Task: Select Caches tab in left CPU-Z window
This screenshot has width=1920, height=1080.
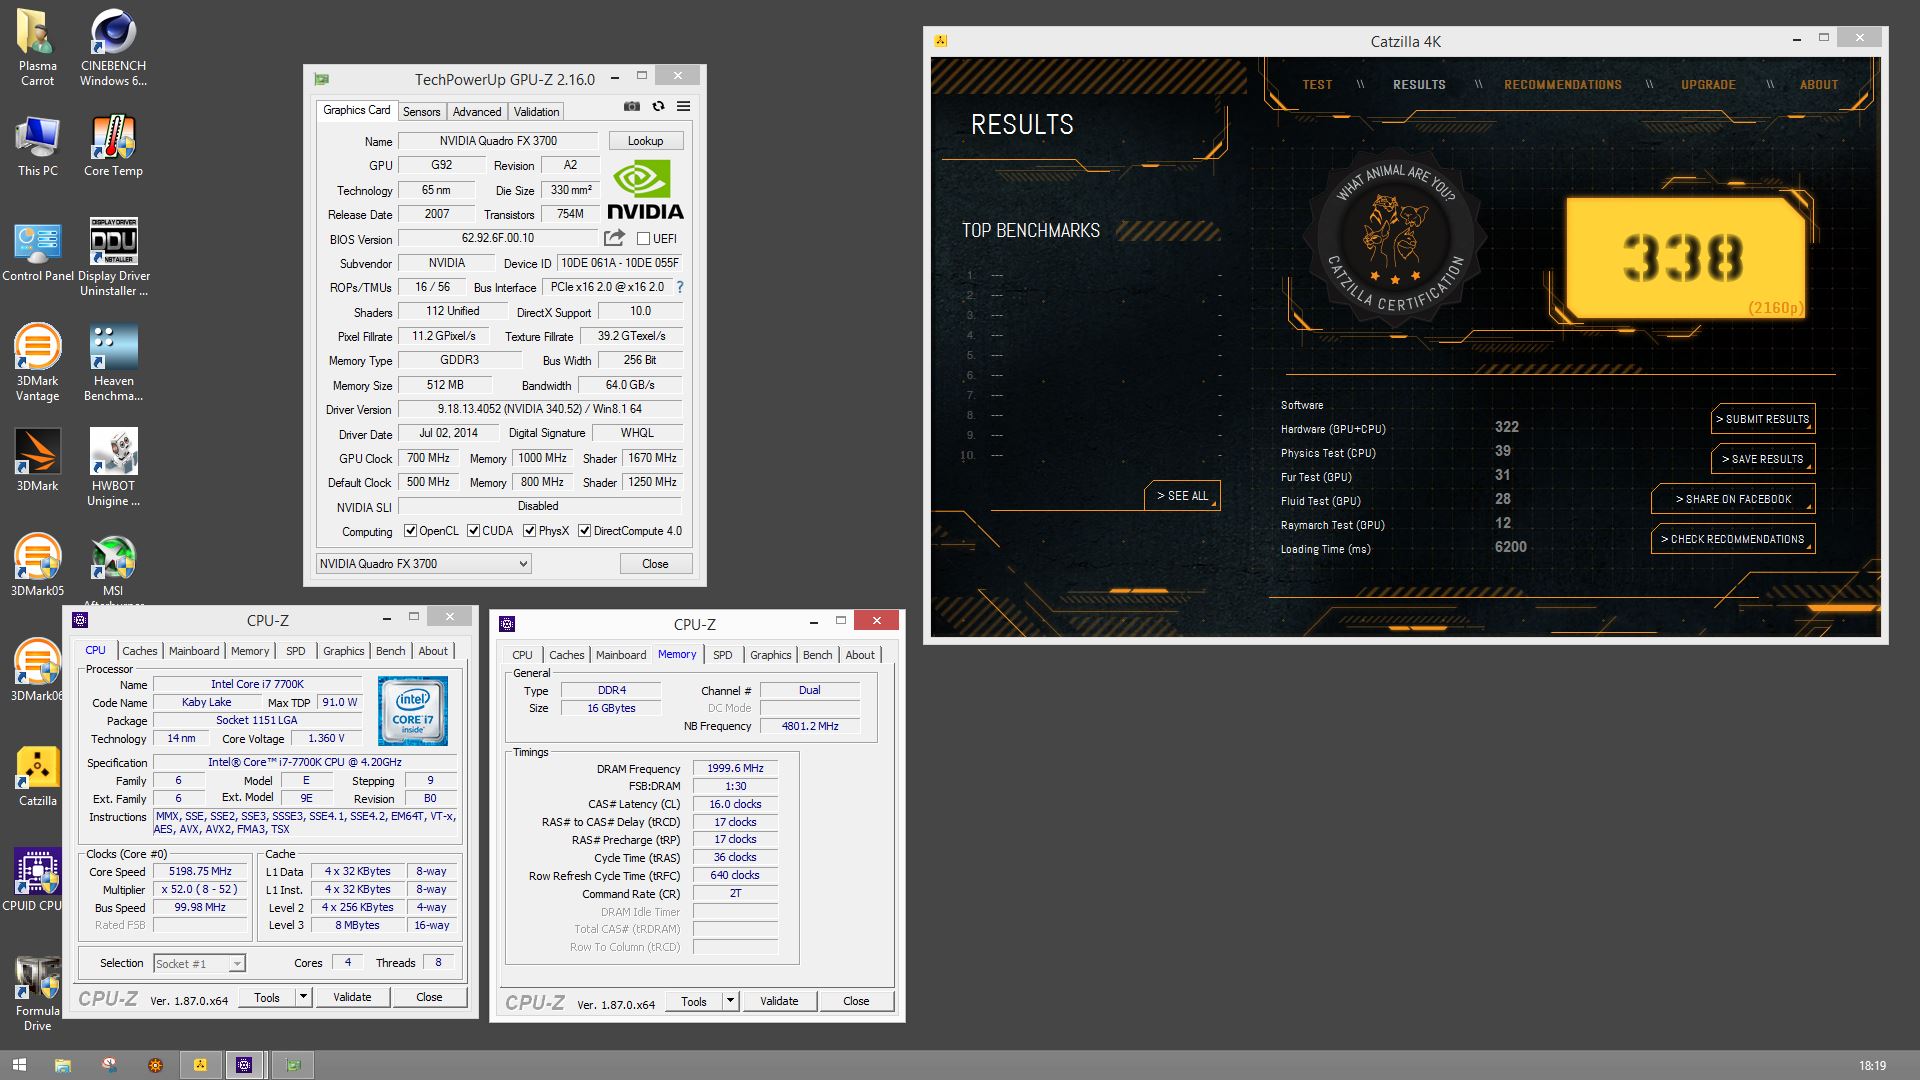Action: tap(140, 651)
